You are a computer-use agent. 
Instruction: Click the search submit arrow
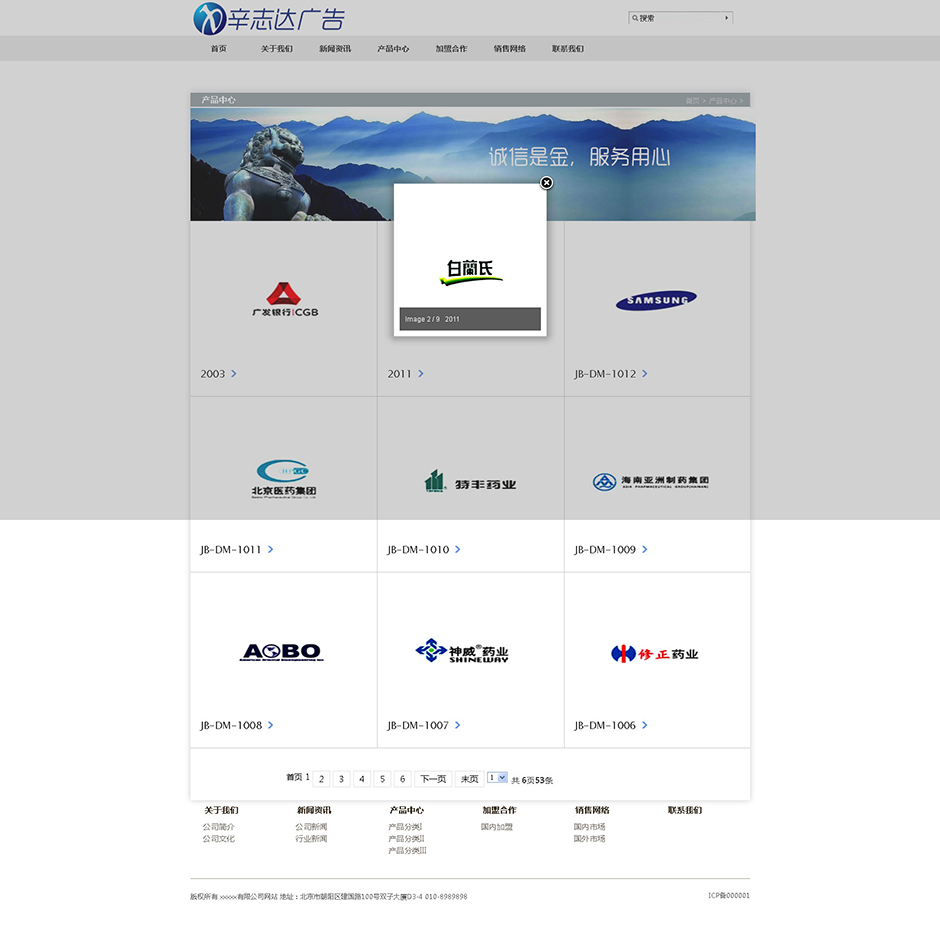[726, 18]
